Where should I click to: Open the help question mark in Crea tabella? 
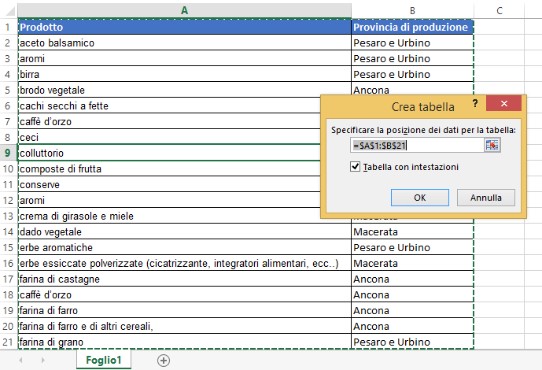475,103
